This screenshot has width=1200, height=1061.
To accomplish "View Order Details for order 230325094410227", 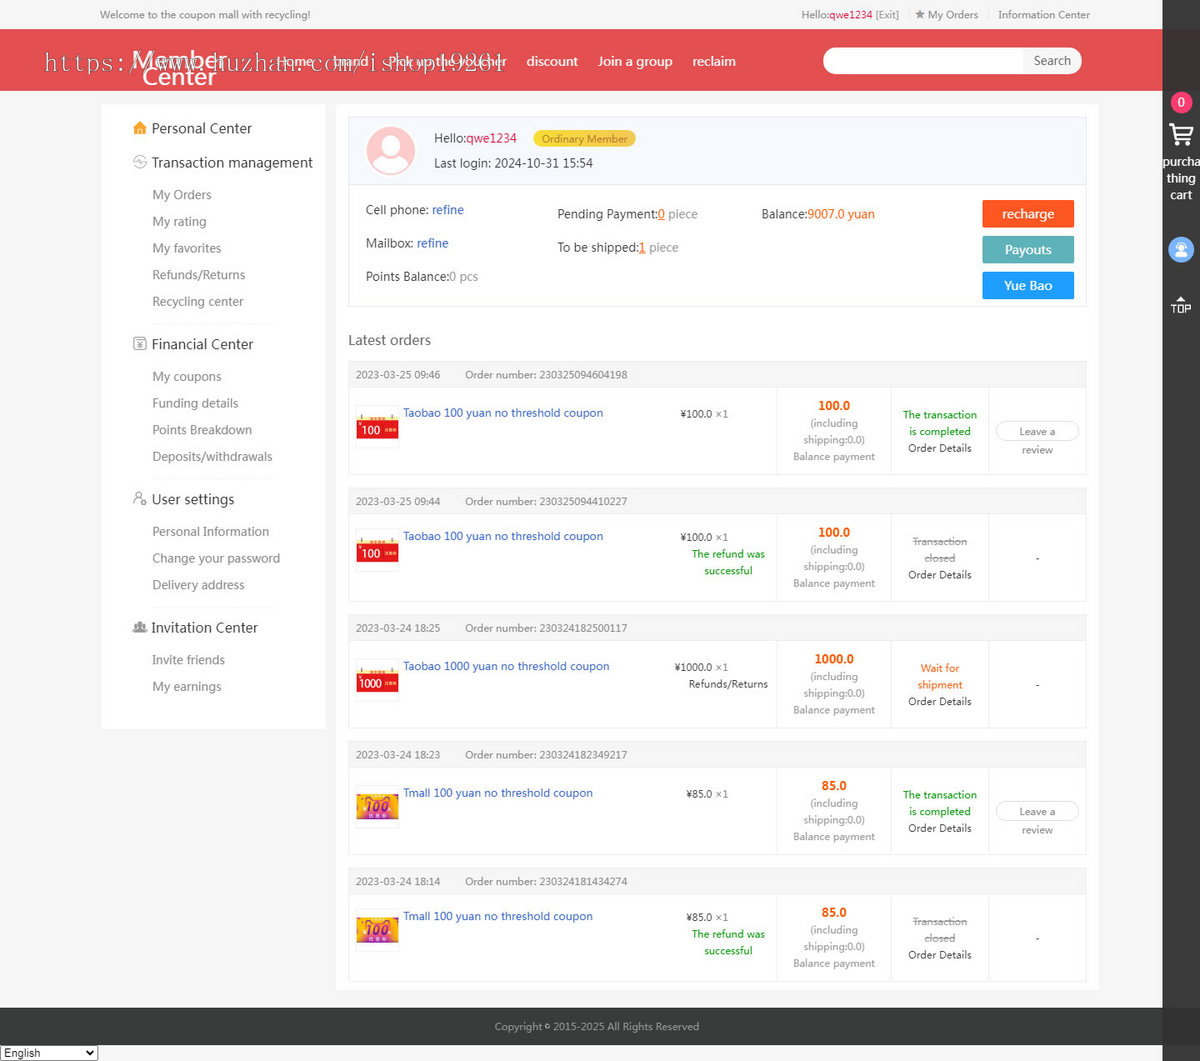I will (940, 575).
